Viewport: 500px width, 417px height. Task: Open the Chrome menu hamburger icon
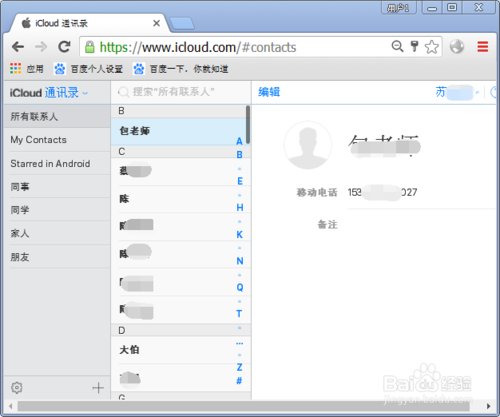point(482,46)
